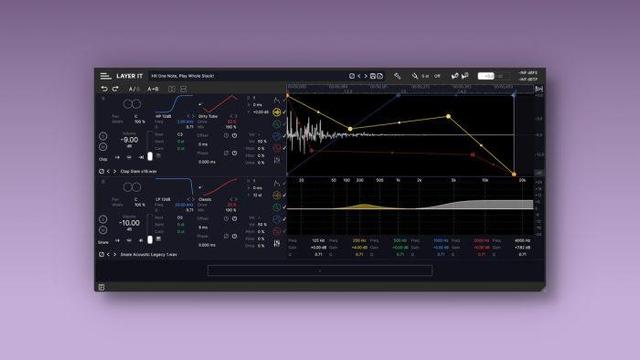This screenshot has width=640, height=360.
Task: Click the green envelope selector icon in Snare layer
Action: pos(277,207)
